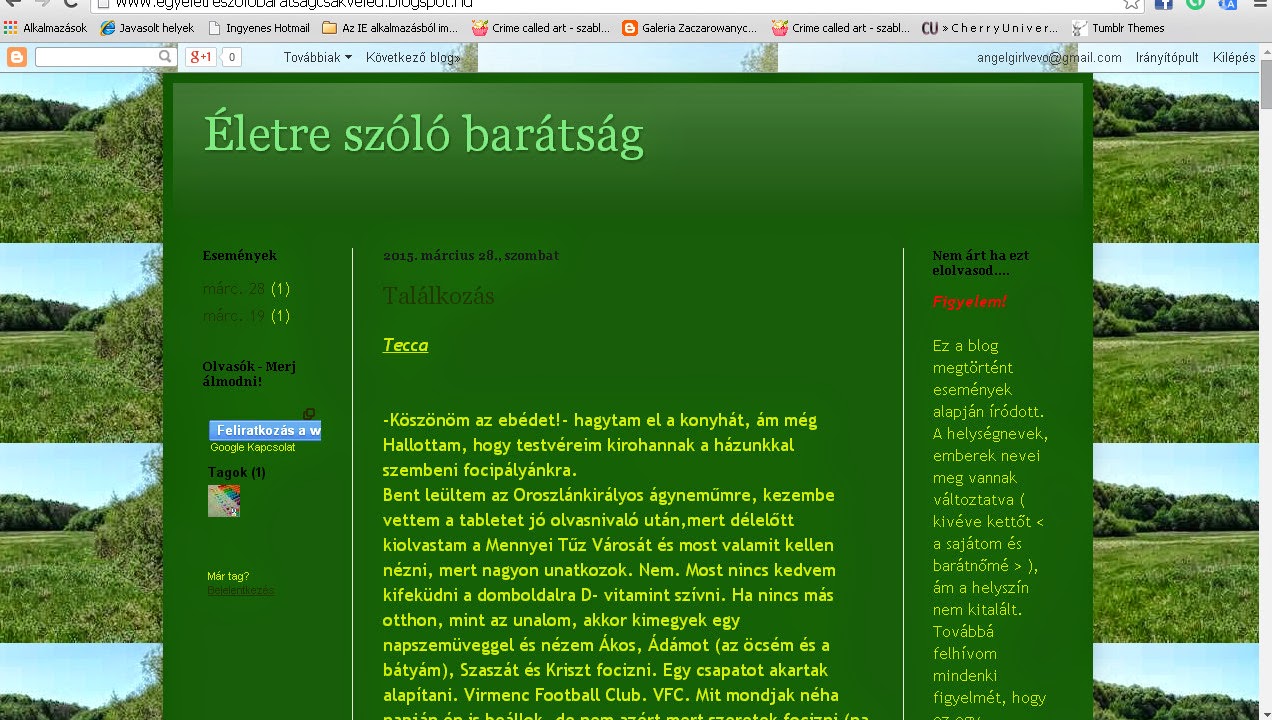This screenshot has width=1272, height=720.
Task: Click the 'Olvasók - Merj álmodni!' heading
Action: (x=249, y=374)
